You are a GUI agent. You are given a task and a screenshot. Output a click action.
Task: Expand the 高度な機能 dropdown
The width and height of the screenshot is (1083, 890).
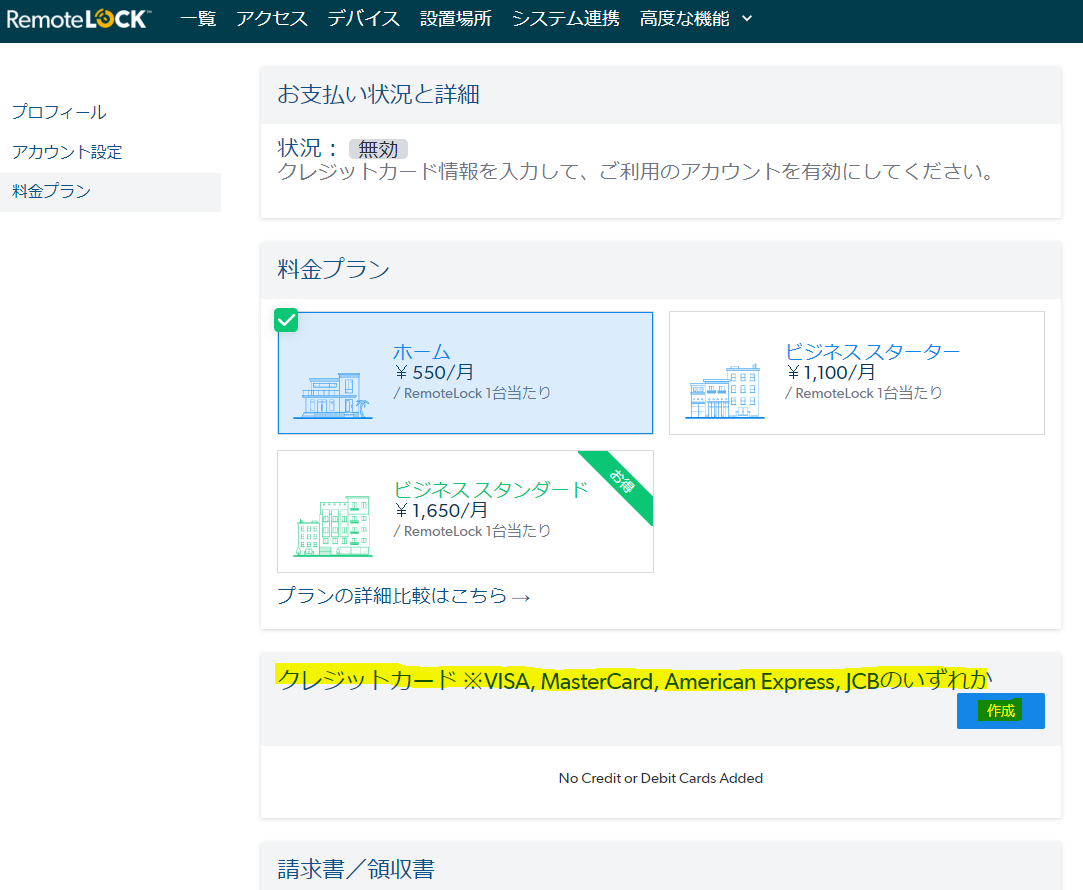pyautogui.click(x=696, y=19)
